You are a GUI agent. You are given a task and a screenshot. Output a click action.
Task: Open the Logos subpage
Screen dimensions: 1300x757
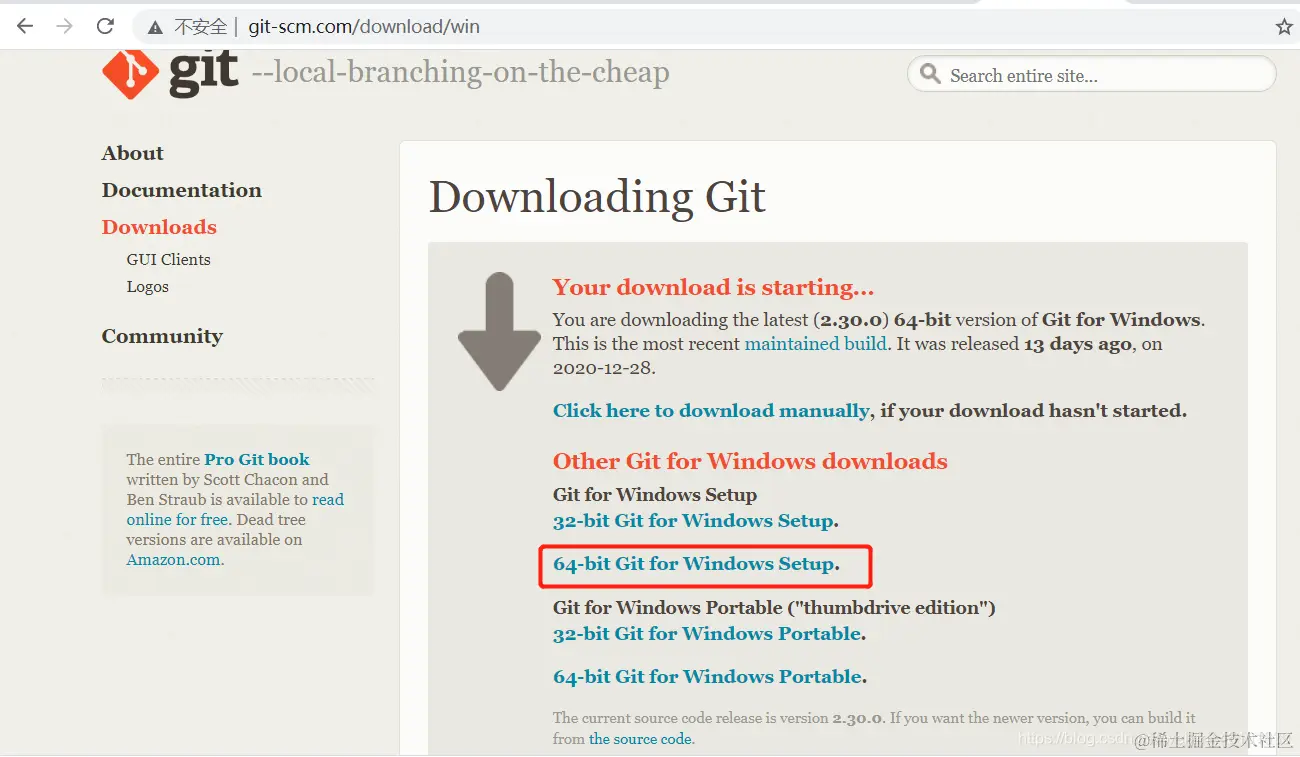[x=147, y=286]
